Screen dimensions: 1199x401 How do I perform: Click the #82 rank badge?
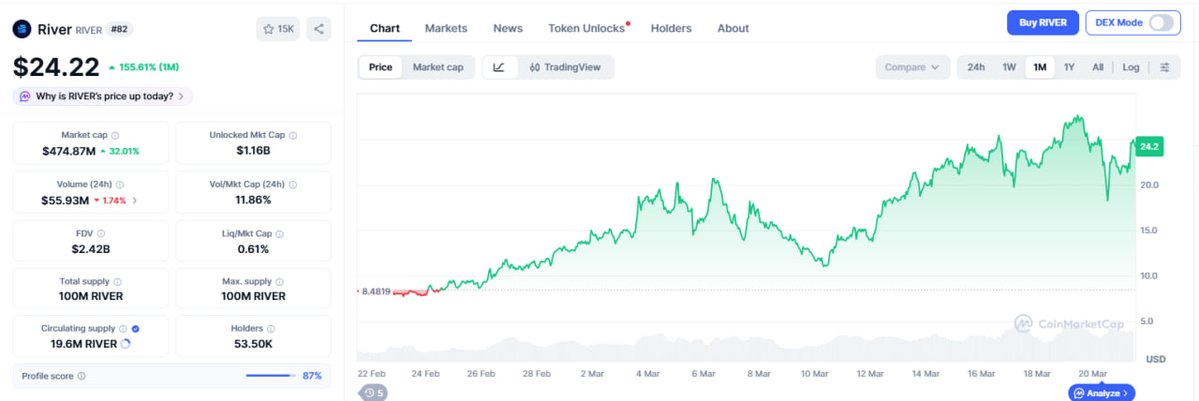tap(119, 29)
